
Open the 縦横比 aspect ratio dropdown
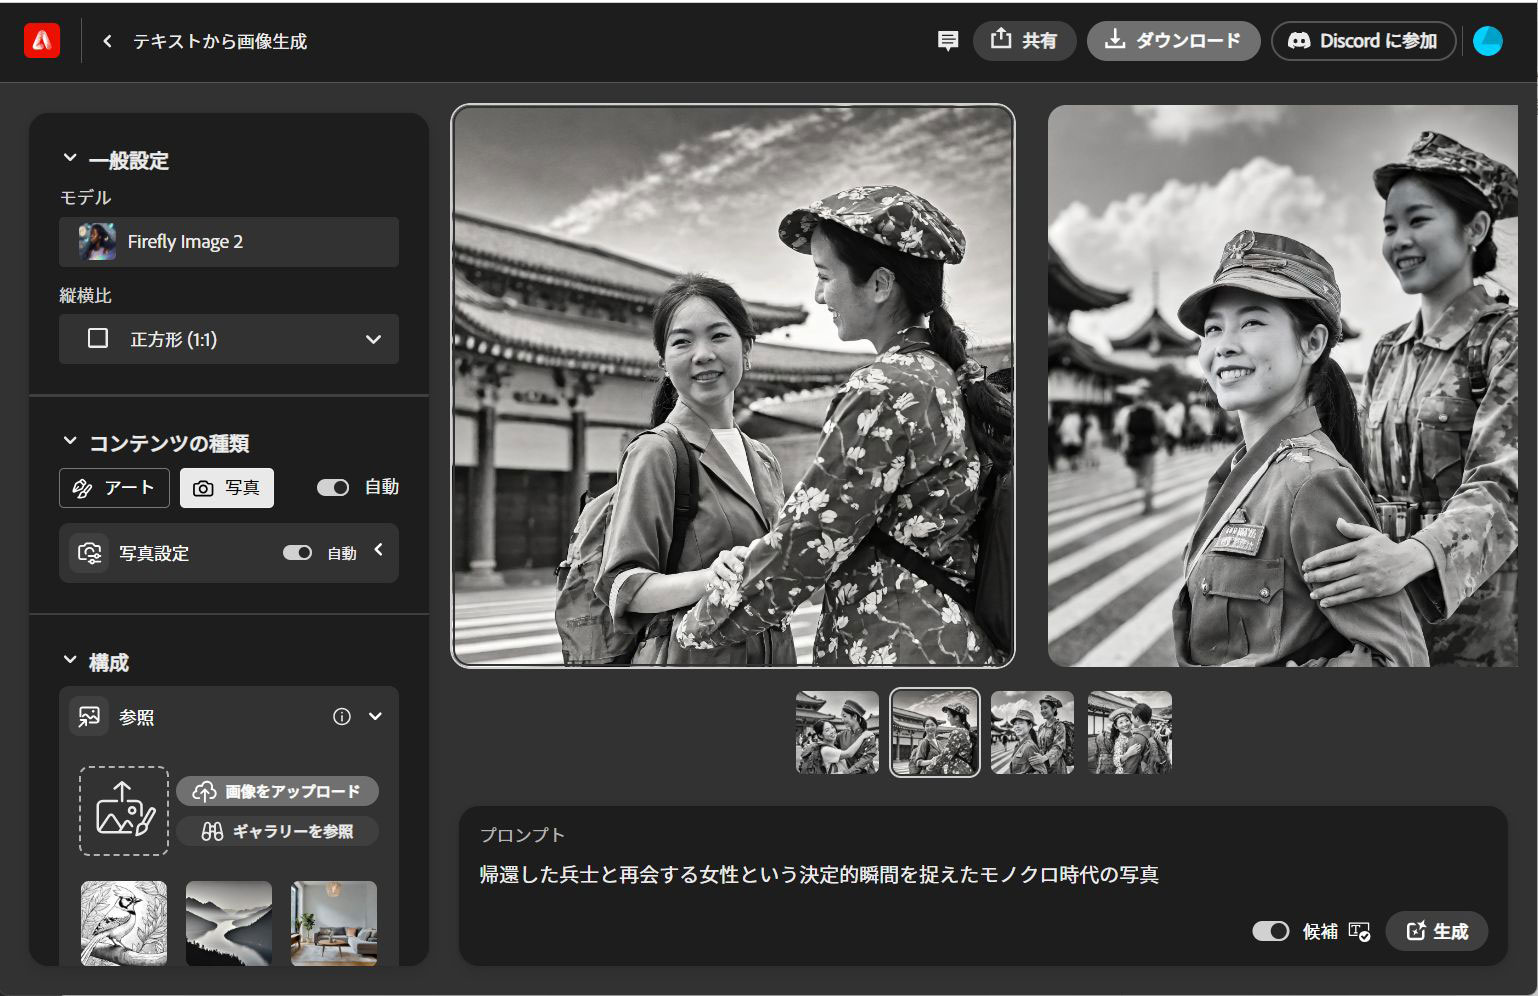pyautogui.click(x=229, y=339)
